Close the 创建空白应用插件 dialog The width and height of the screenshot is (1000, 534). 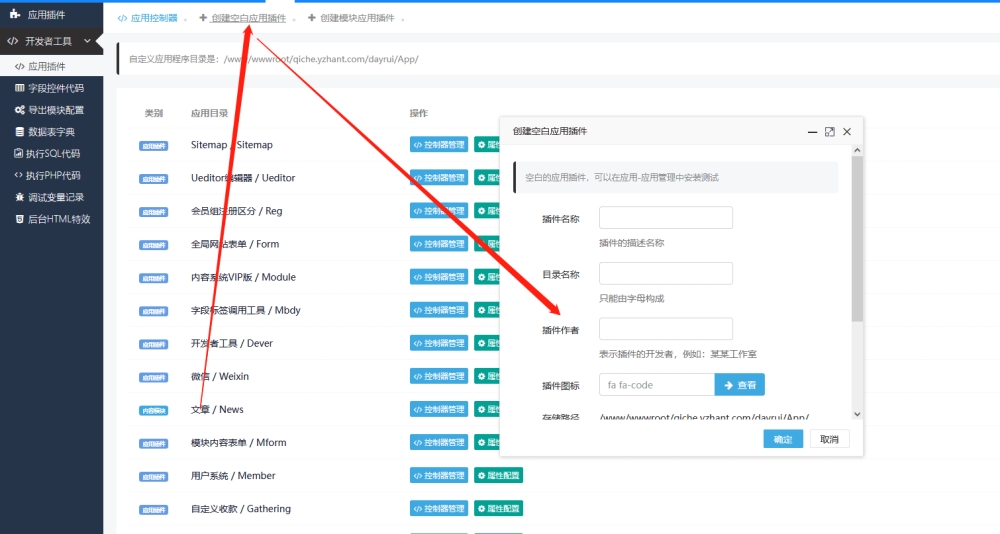[x=847, y=131]
